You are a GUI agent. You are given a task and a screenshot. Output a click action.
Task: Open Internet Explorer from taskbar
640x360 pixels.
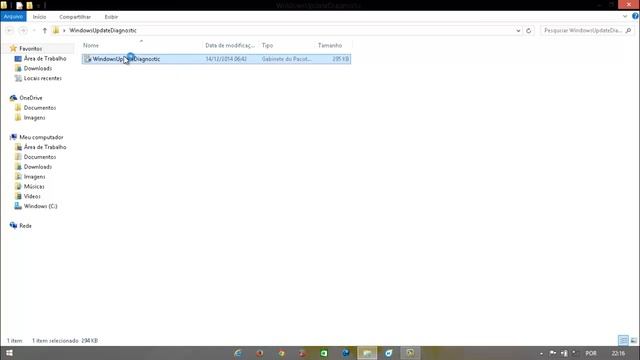pyautogui.click(x=238, y=353)
